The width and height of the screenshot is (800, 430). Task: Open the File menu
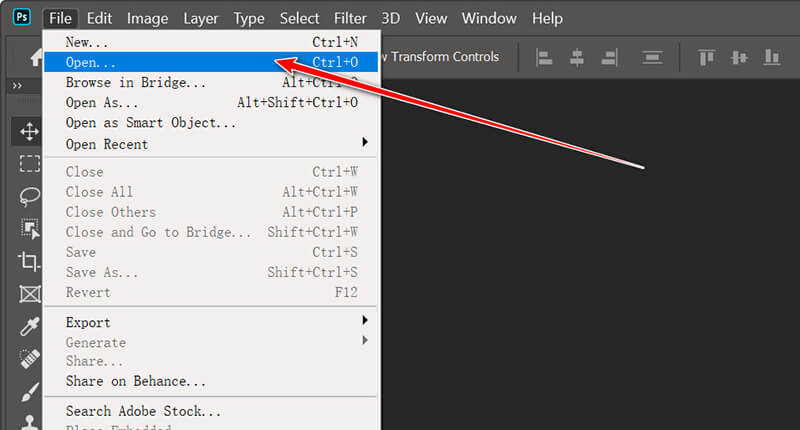[60, 19]
